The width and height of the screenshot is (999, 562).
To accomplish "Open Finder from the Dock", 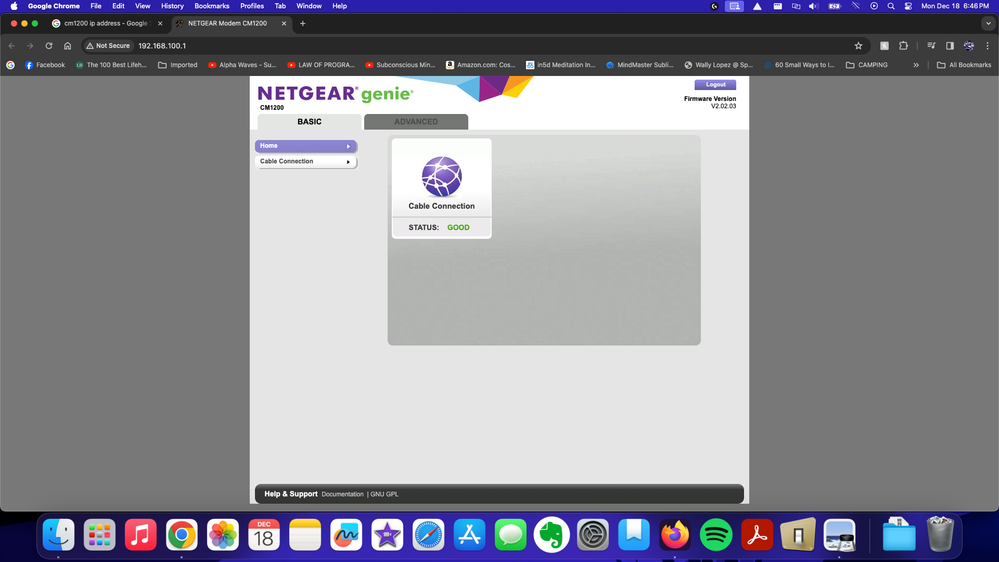I will click(x=59, y=535).
